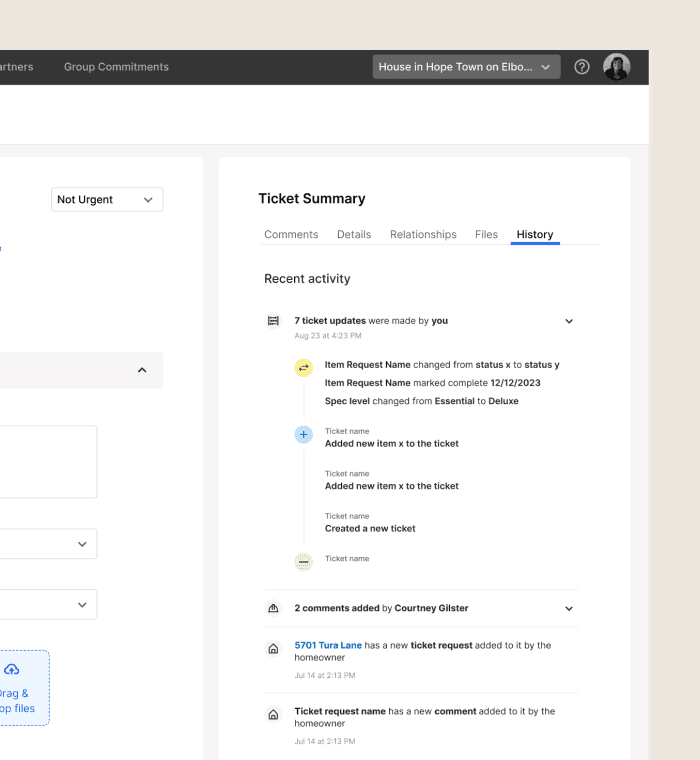Click the yellow status change arrows icon

click(303, 368)
